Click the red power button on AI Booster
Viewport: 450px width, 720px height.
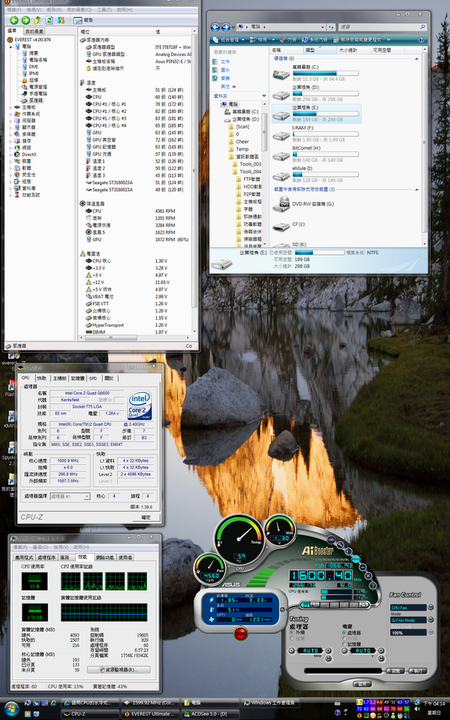241,634
